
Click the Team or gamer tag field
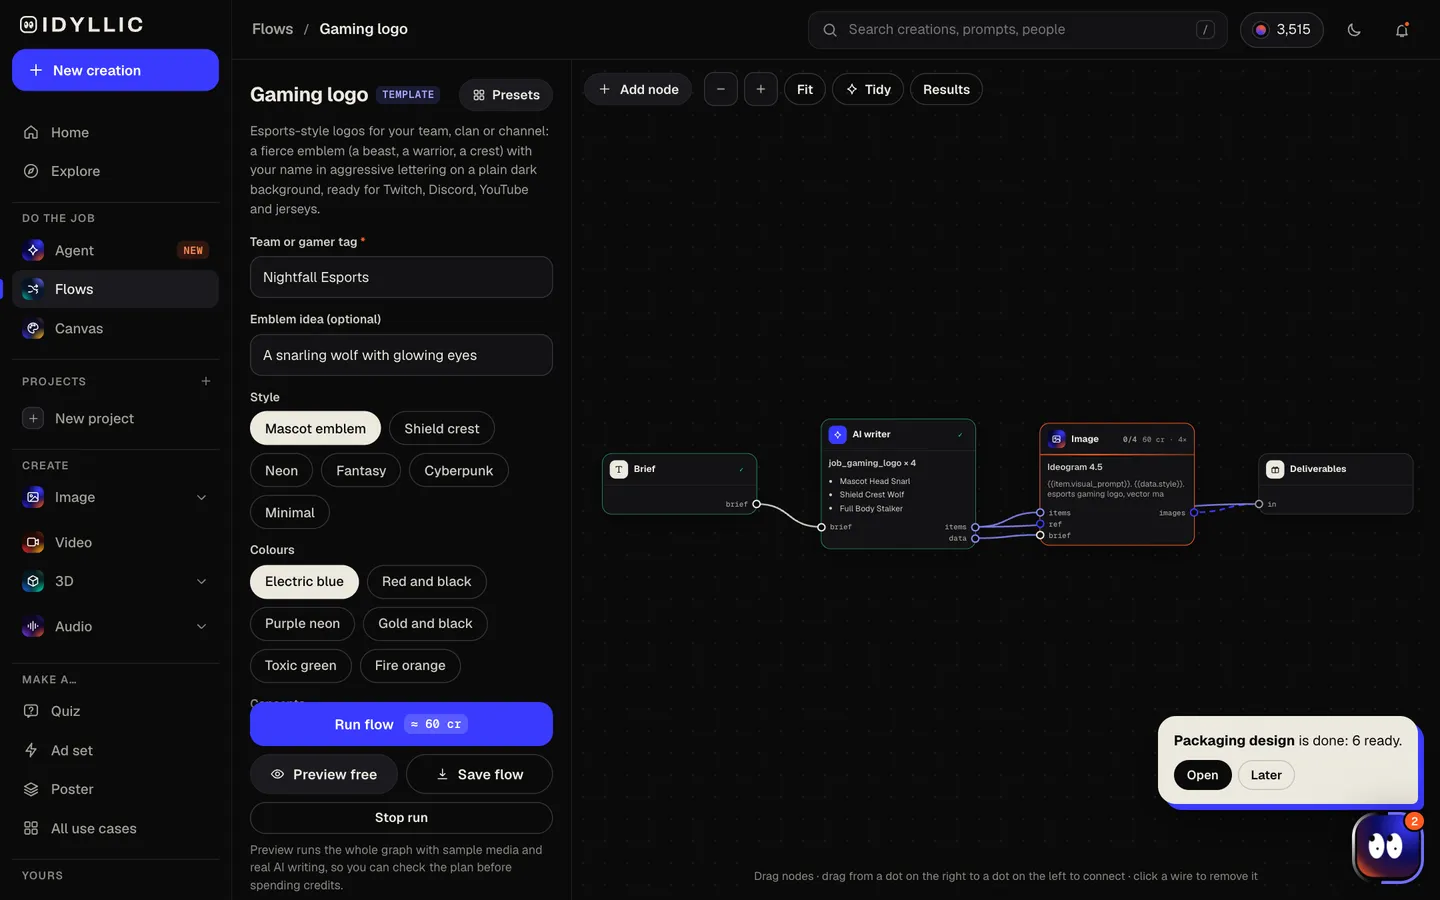tap(401, 277)
